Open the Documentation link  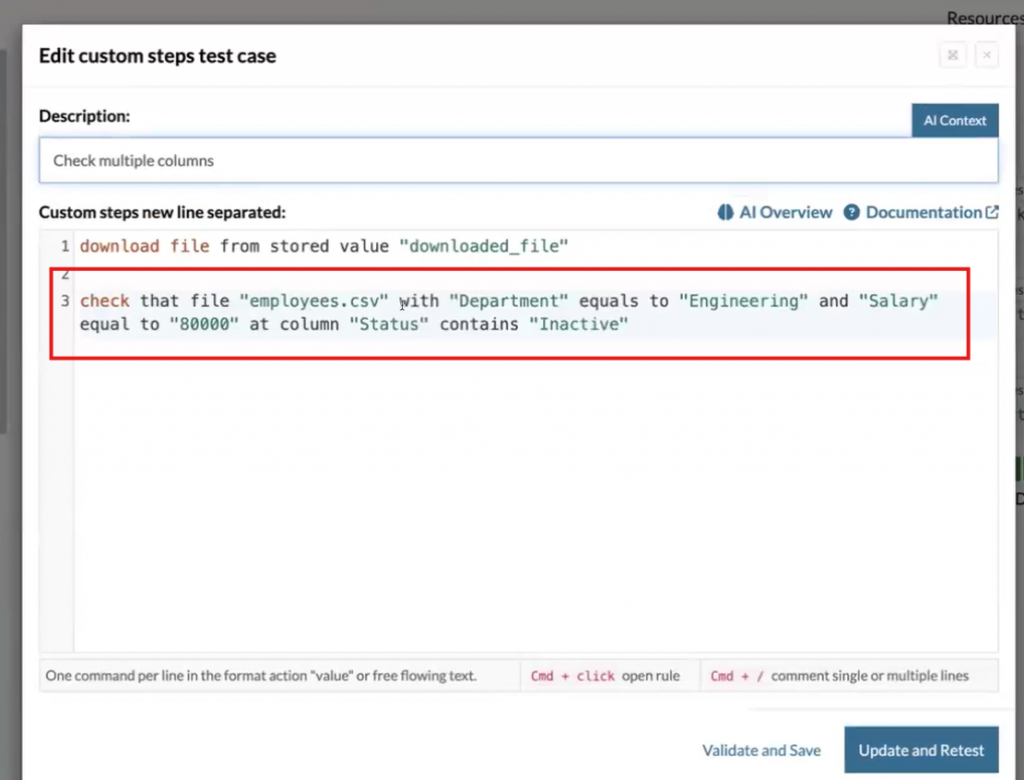tap(923, 212)
